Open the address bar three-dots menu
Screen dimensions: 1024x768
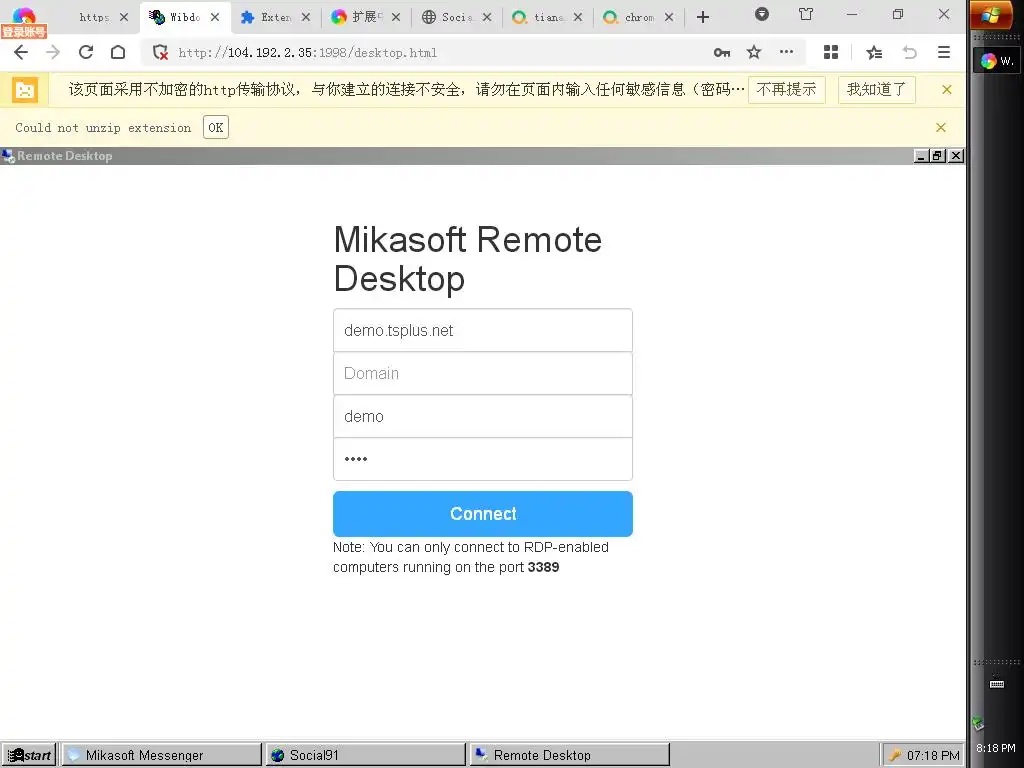point(786,52)
